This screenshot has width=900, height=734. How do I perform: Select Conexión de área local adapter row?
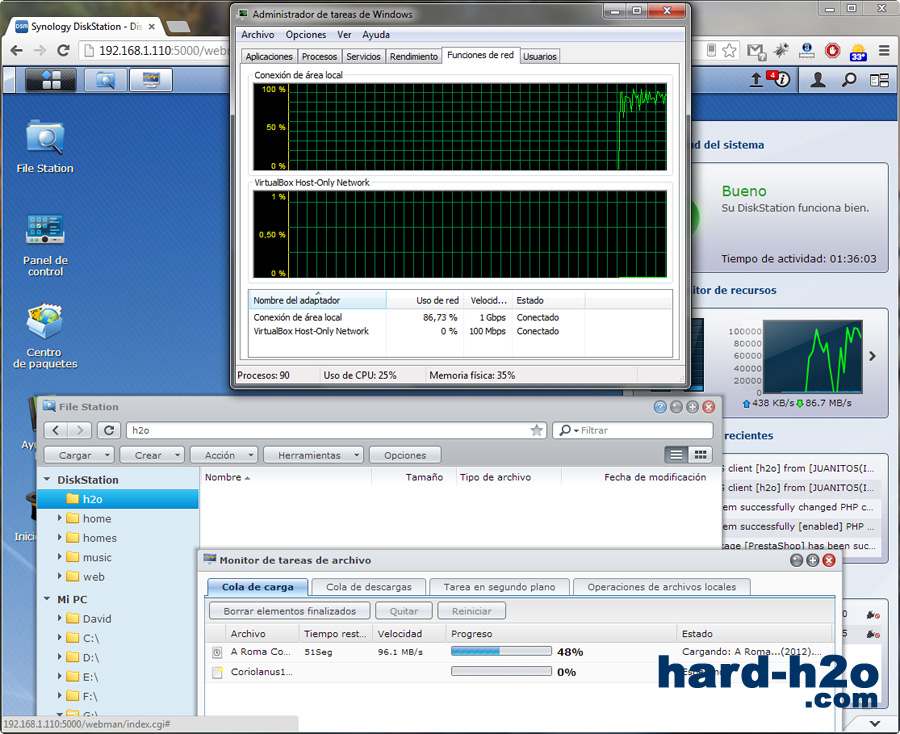[460, 317]
